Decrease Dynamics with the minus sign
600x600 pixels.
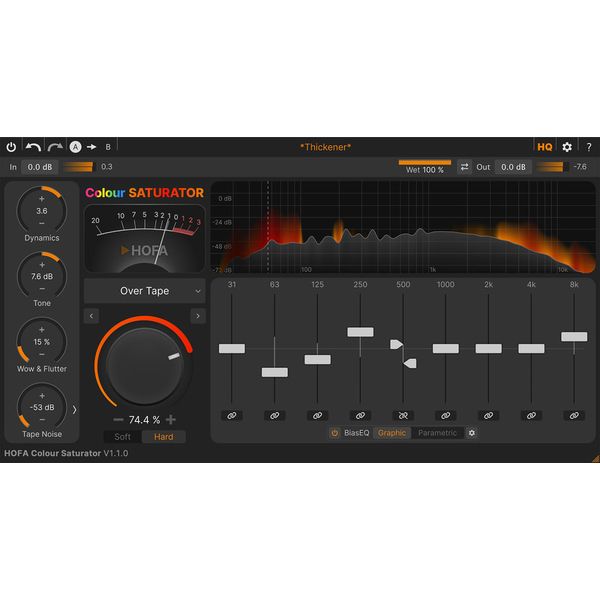pyautogui.click(x=42, y=223)
